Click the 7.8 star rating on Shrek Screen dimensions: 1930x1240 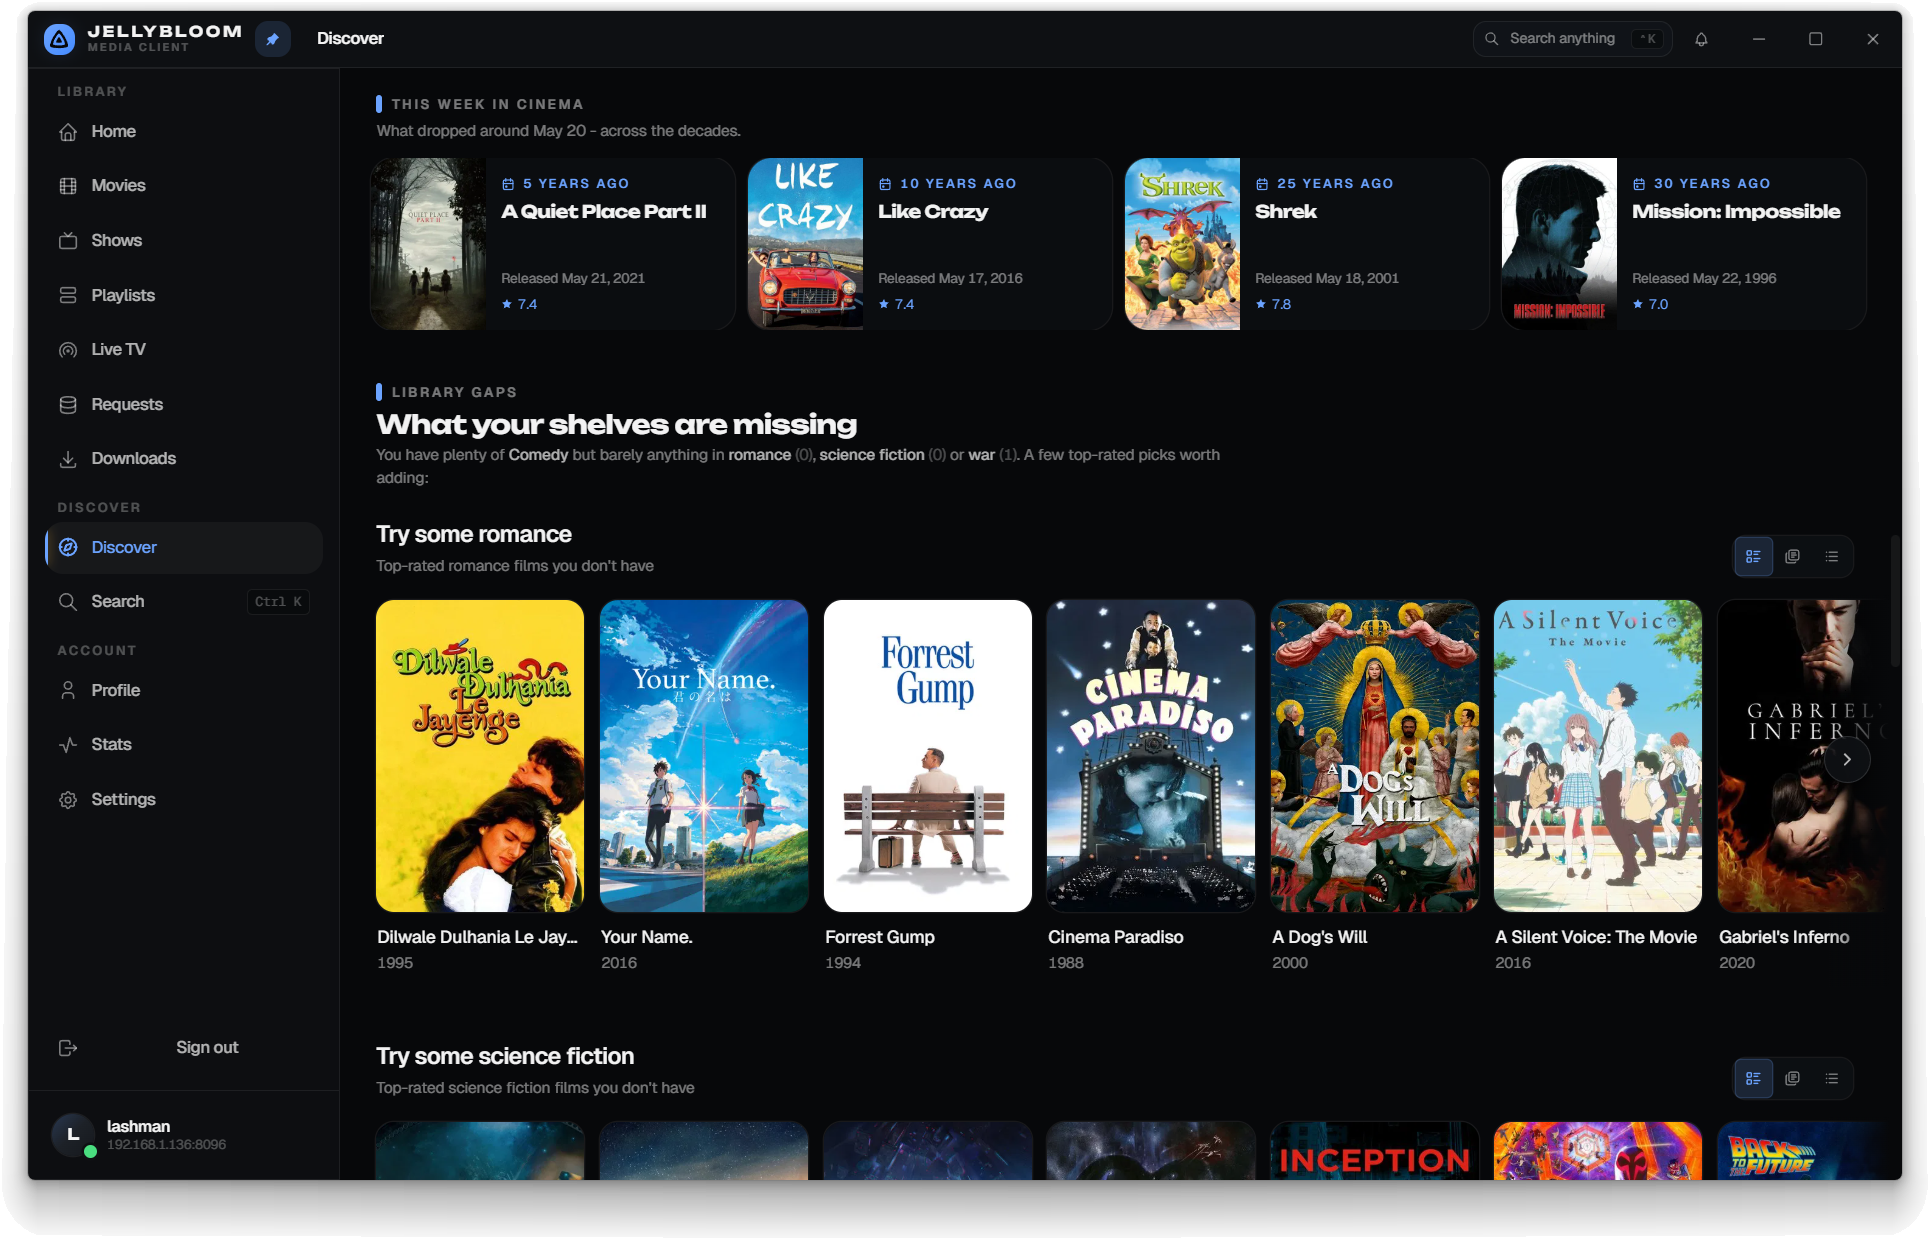click(x=1273, y=304)
